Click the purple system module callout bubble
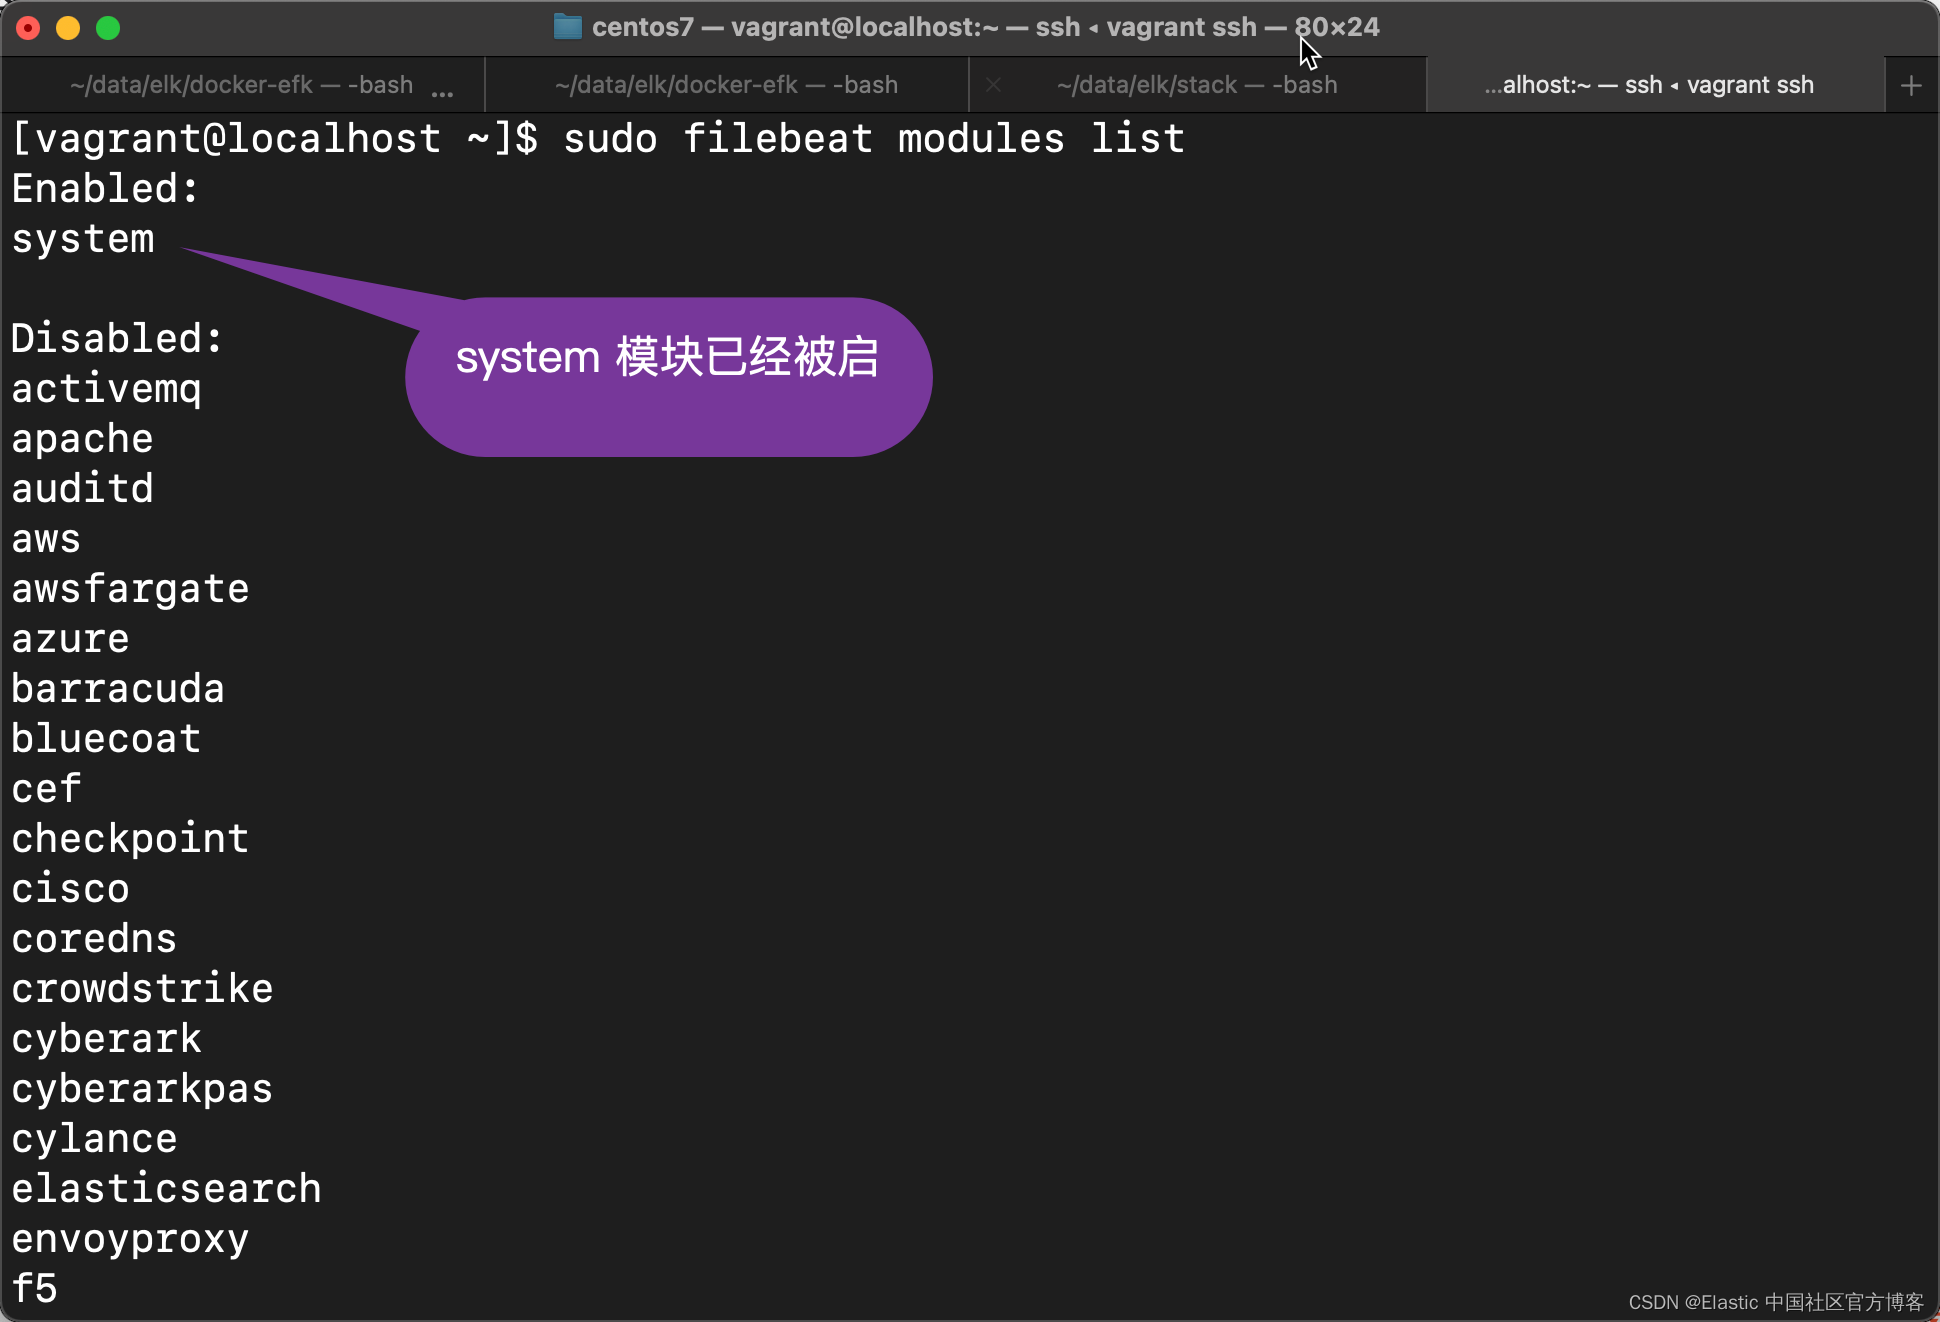Image resolution: width=1940 pixels, height=1322 pixels. pyautogui.click(x=668, y=377)
